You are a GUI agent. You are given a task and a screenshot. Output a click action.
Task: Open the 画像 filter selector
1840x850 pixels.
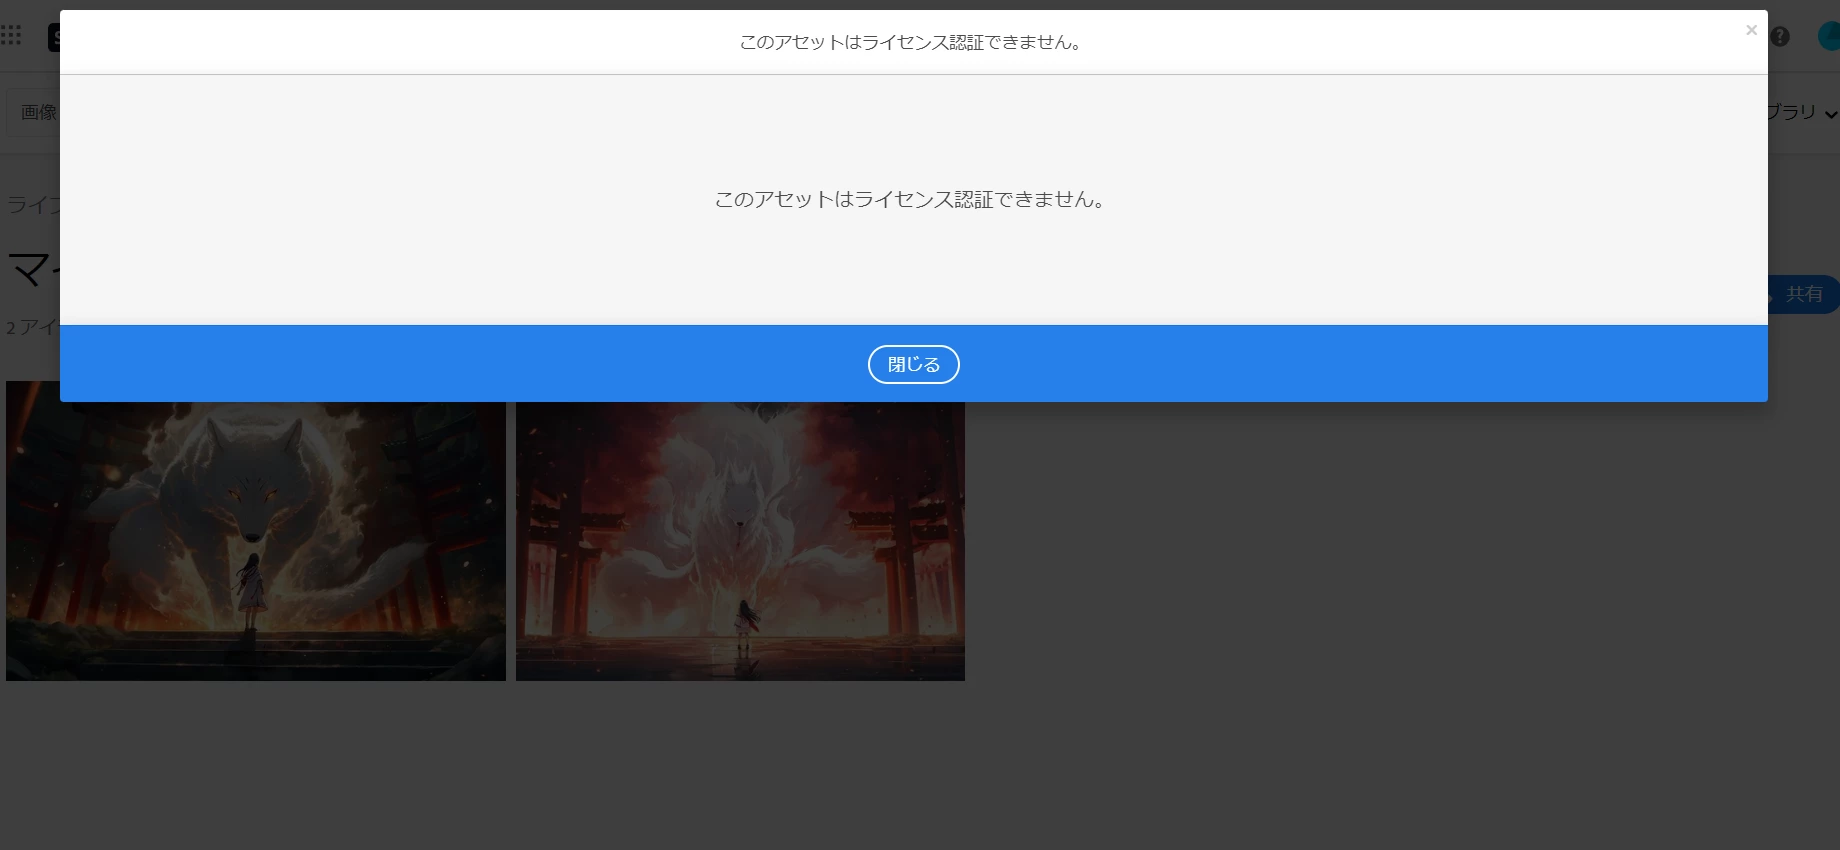(x=33, y=112)
